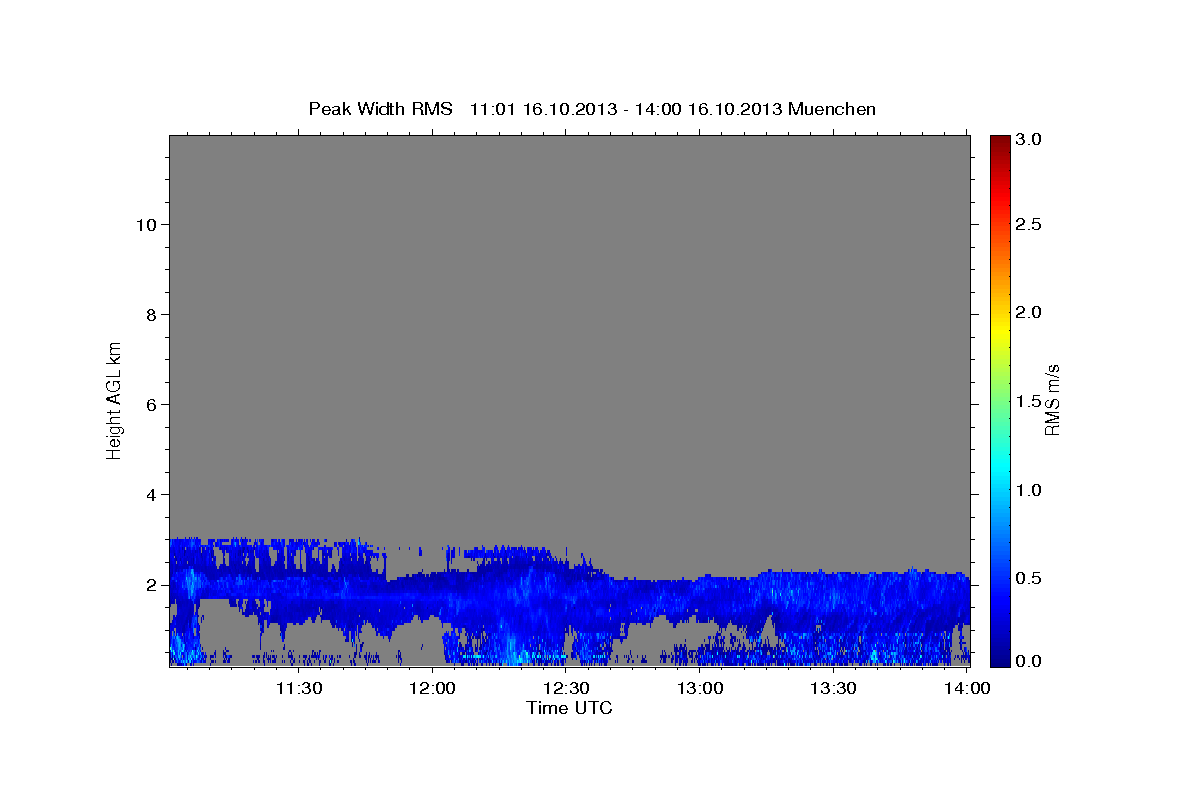Click the height tick label 10
This screenshot has width=1200, height=800.
(146, 225)
